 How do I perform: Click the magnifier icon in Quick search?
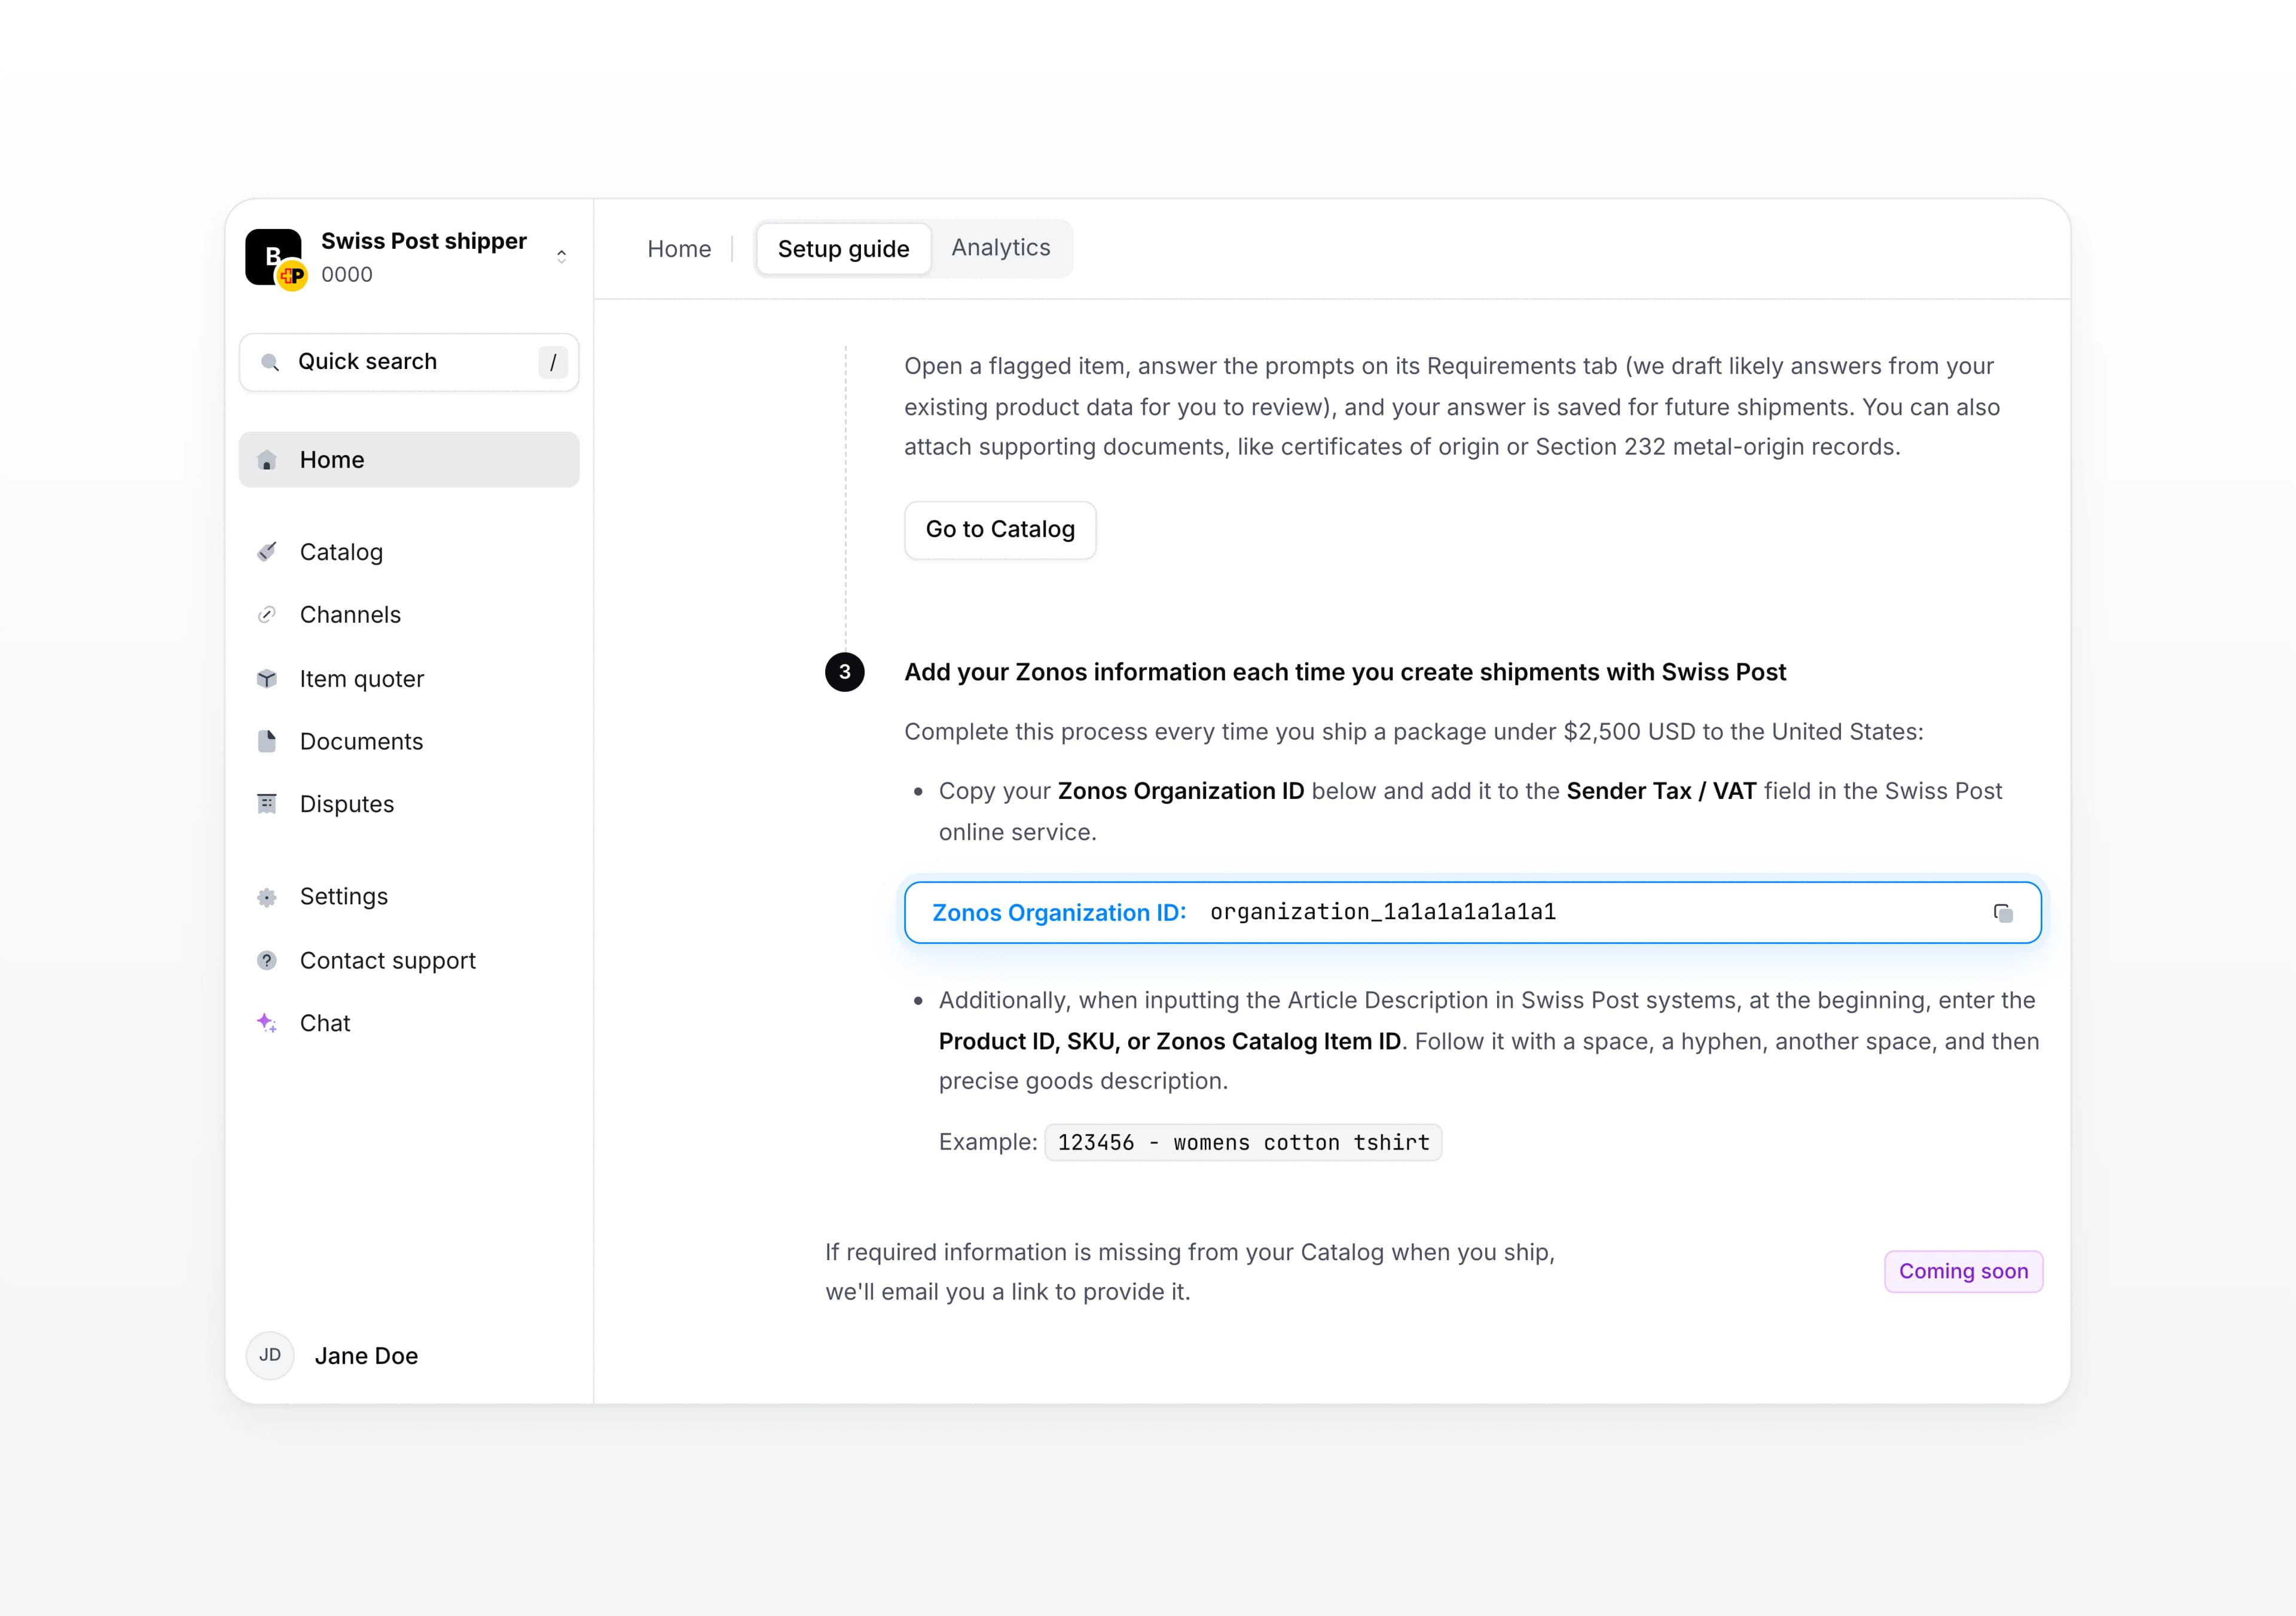(269, 362)
